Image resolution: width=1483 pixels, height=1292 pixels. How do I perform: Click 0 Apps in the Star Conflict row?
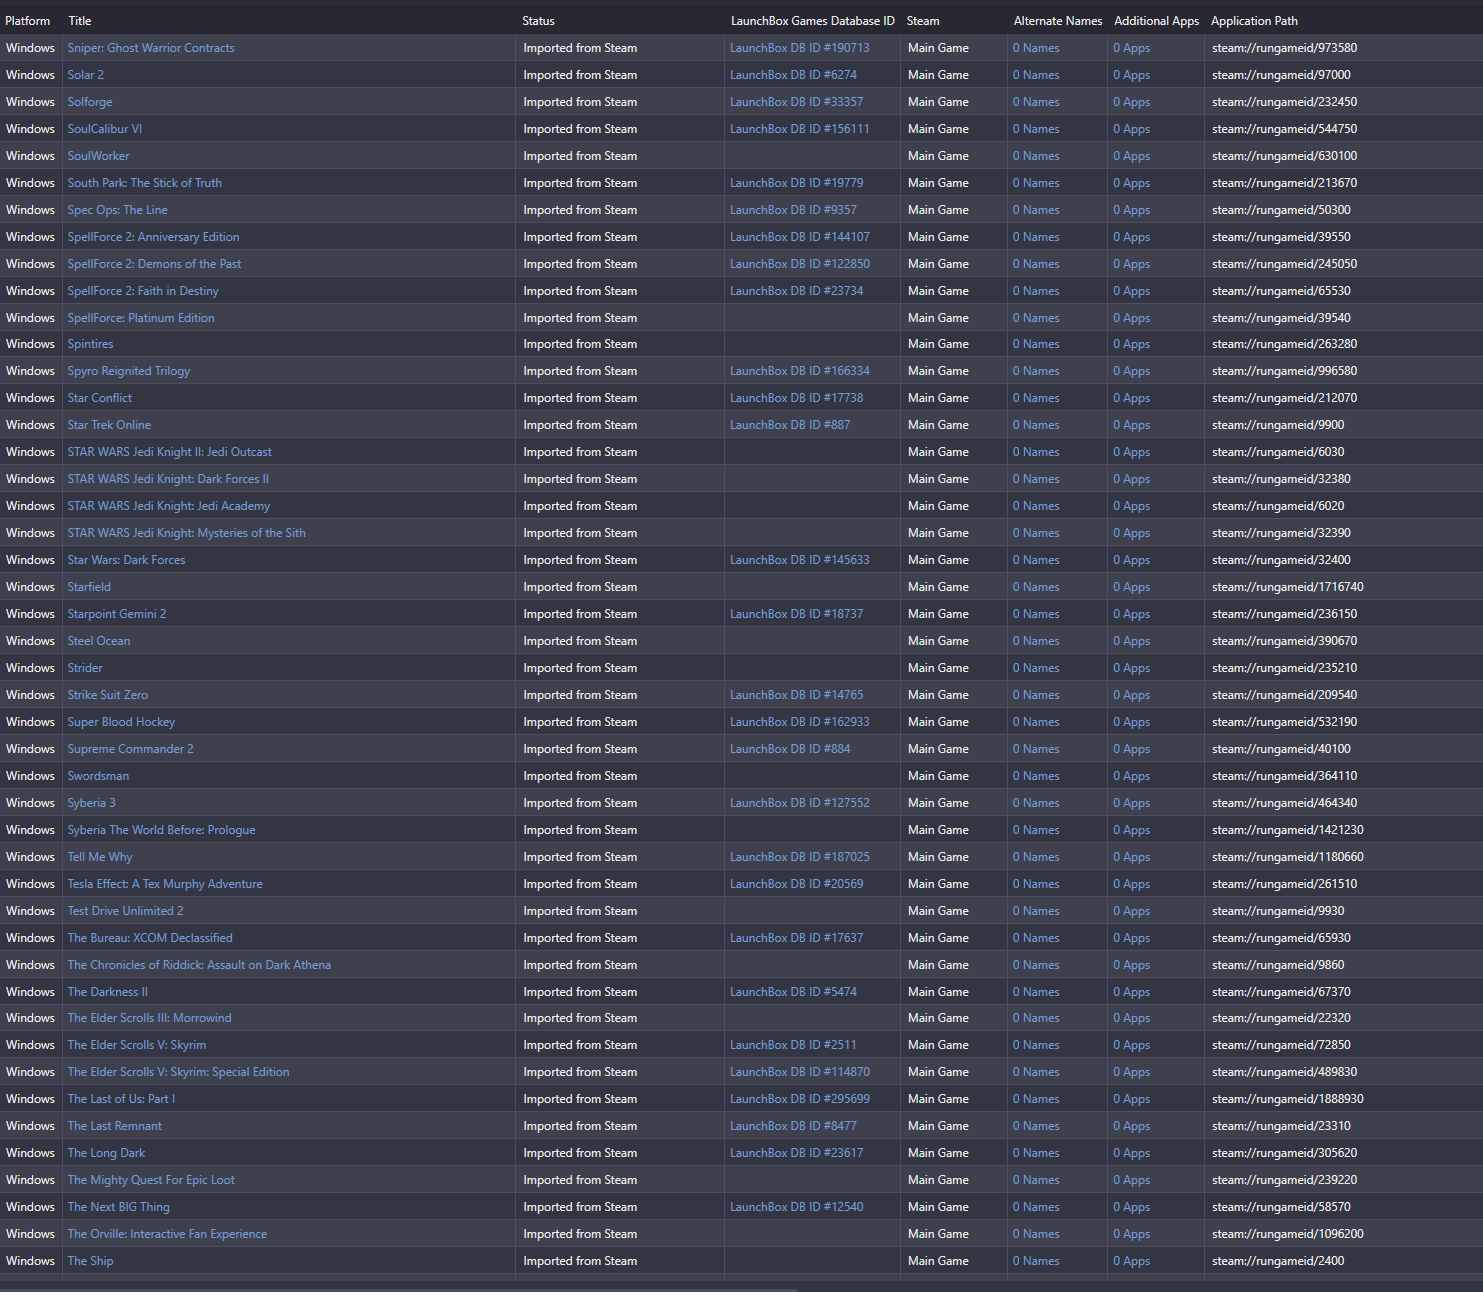point(1132,398)
